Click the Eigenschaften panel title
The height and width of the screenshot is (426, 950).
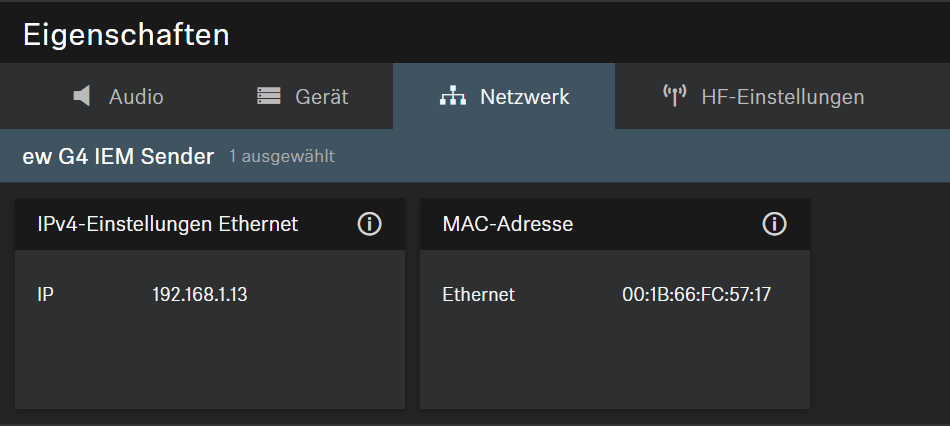pyautogui.click(x=126, y=35)
